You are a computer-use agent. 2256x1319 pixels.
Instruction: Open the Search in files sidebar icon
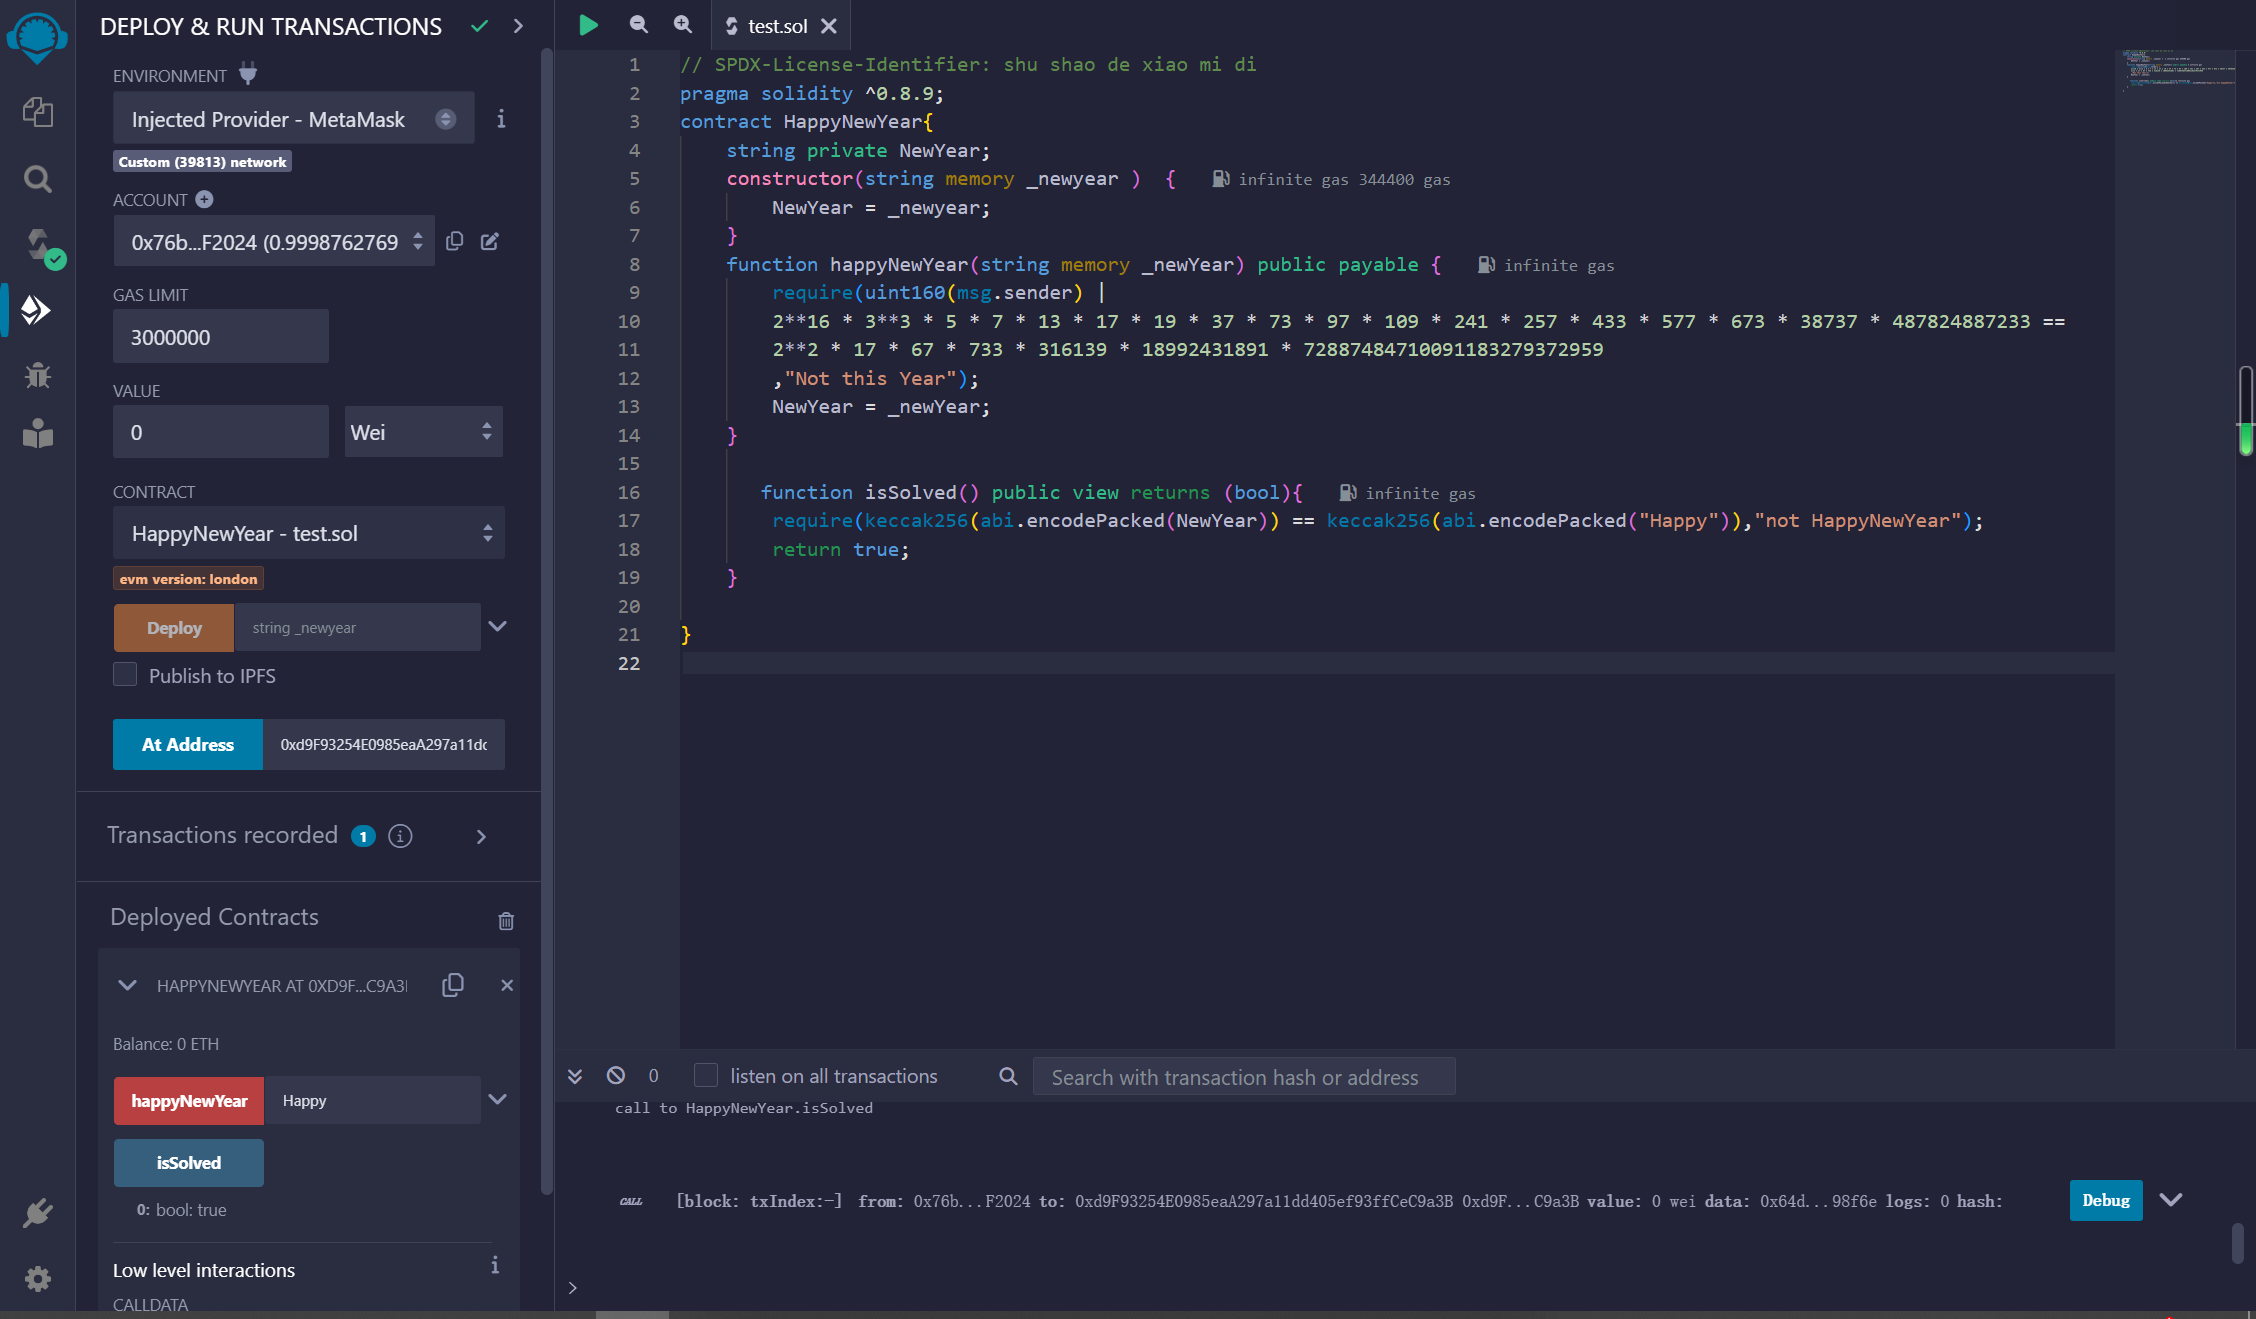37,179
